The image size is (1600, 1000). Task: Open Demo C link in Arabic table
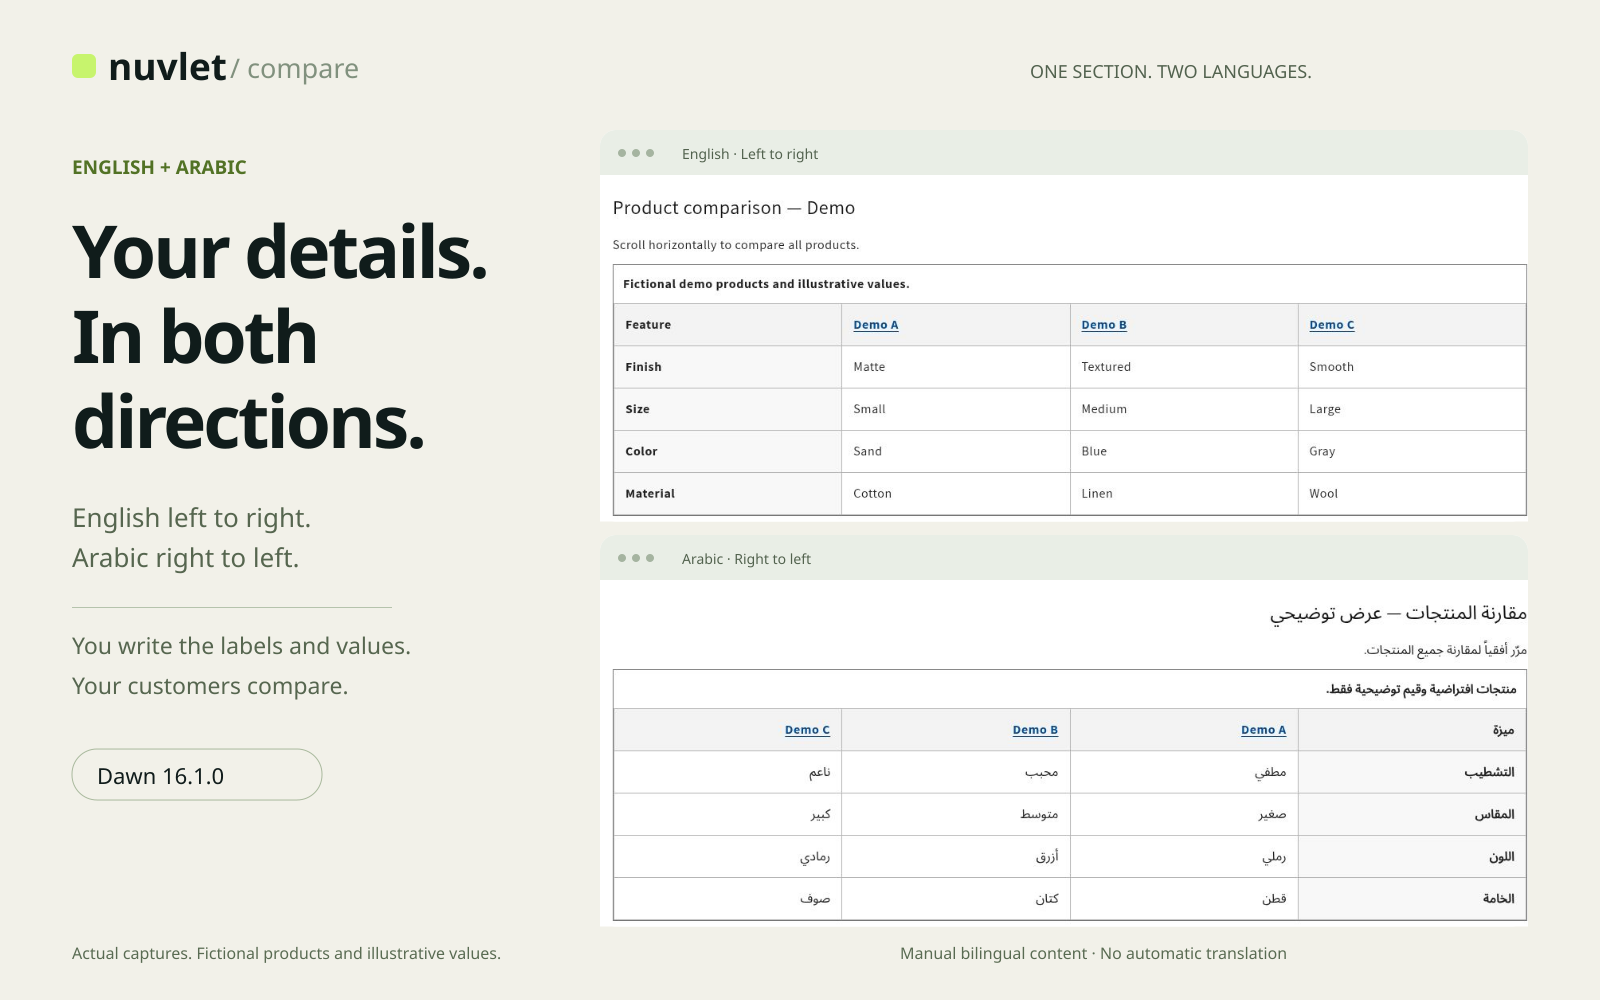click(x=807, y=730)
